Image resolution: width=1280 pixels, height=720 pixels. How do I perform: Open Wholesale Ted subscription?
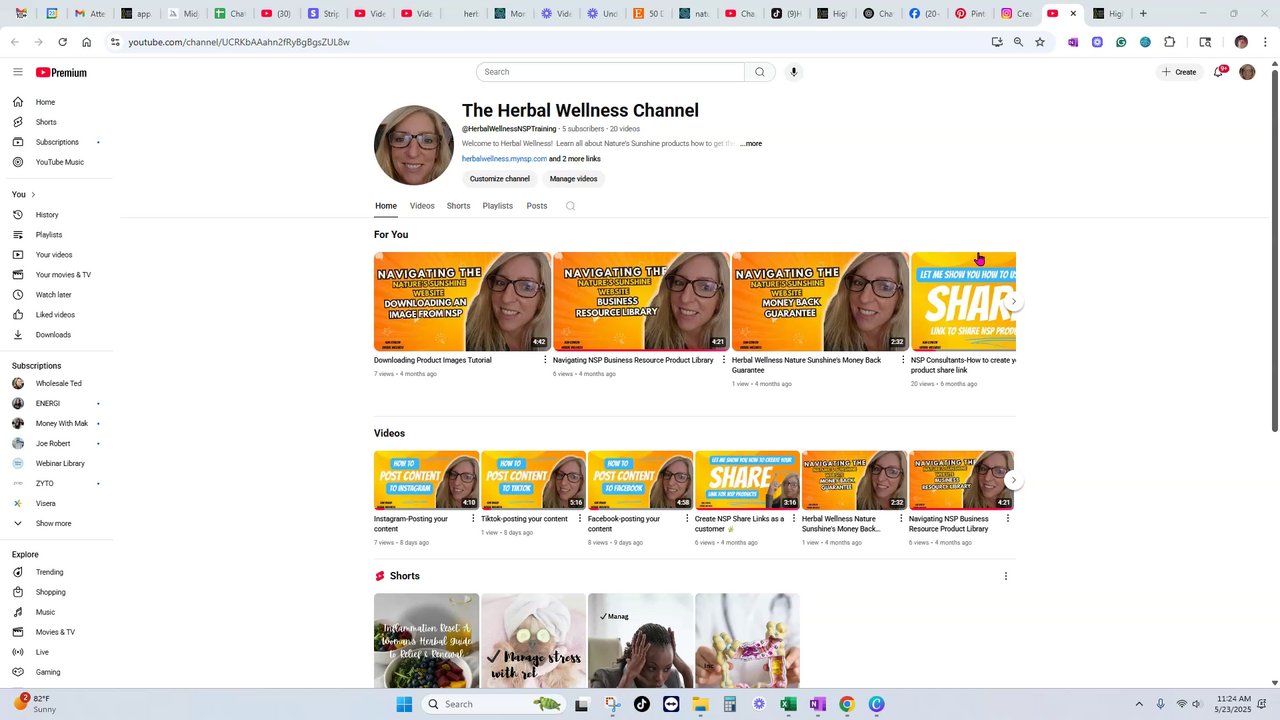click(x=57, y=384)
